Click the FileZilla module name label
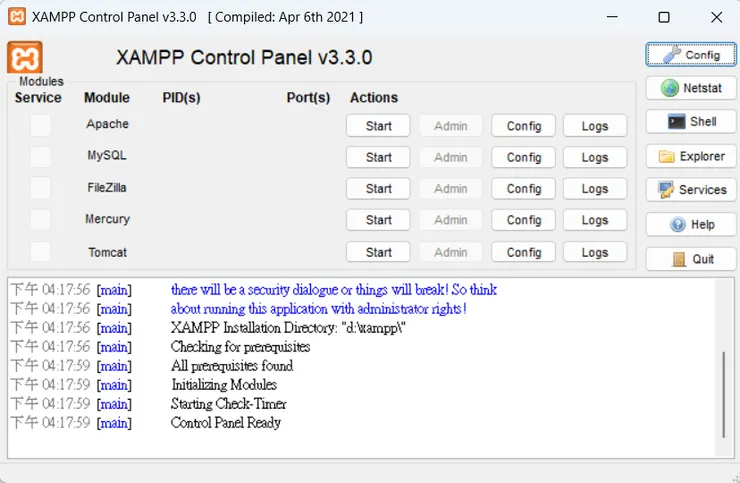 107,187
